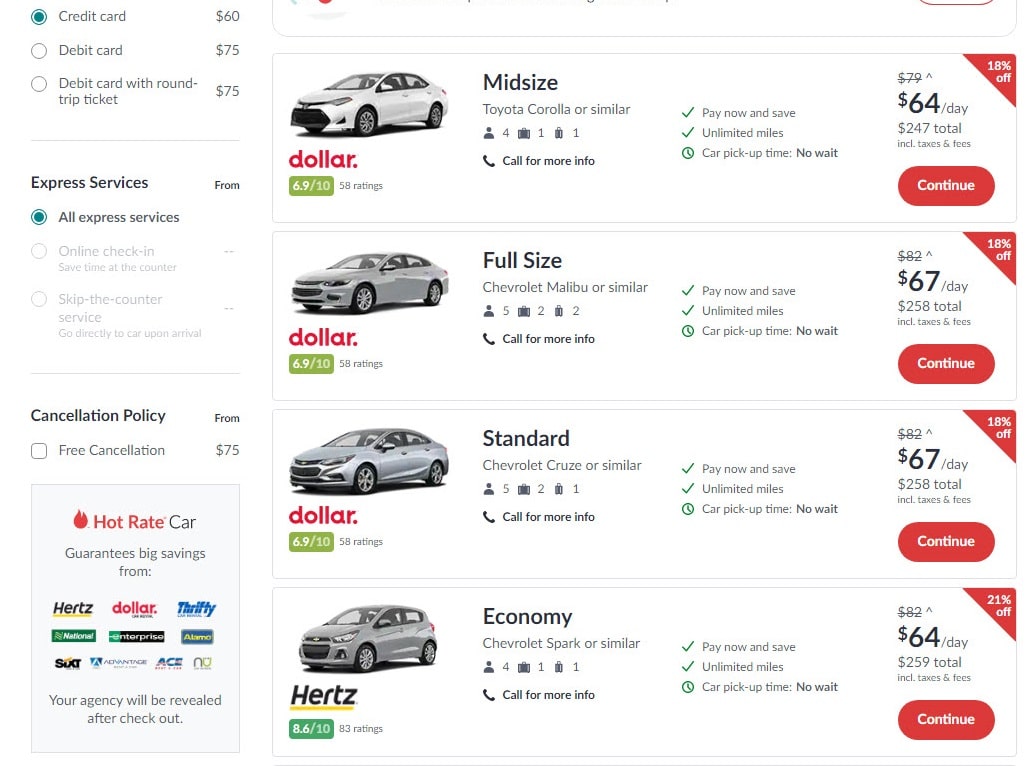Choose the Debit card payment option

tap(39, 50)
